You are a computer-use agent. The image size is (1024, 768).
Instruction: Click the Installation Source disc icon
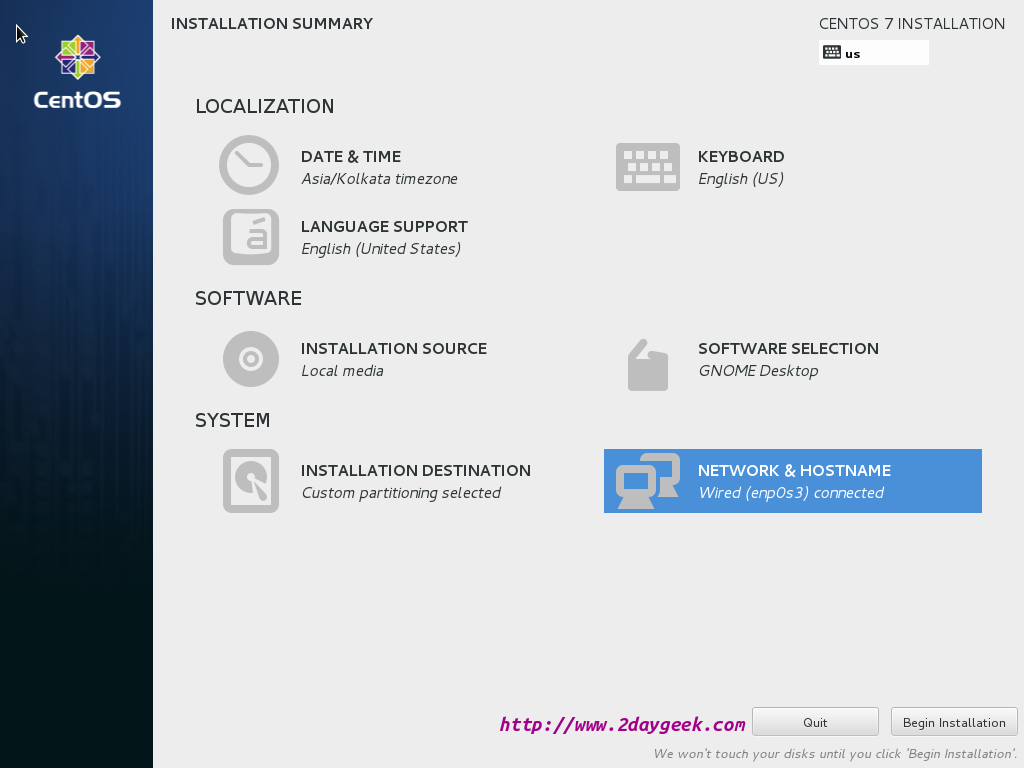251,359
